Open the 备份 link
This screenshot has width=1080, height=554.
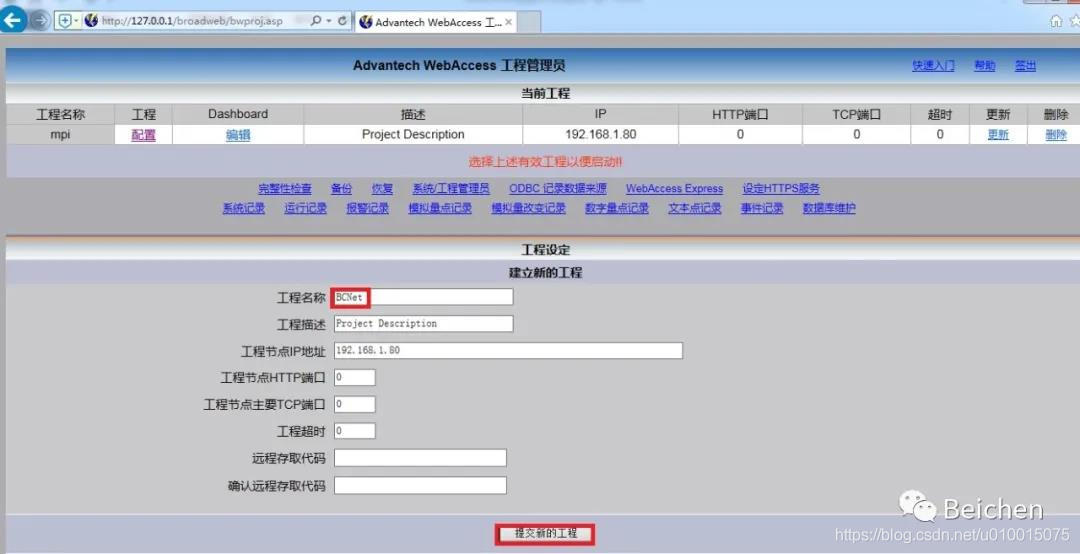(341, 188)
